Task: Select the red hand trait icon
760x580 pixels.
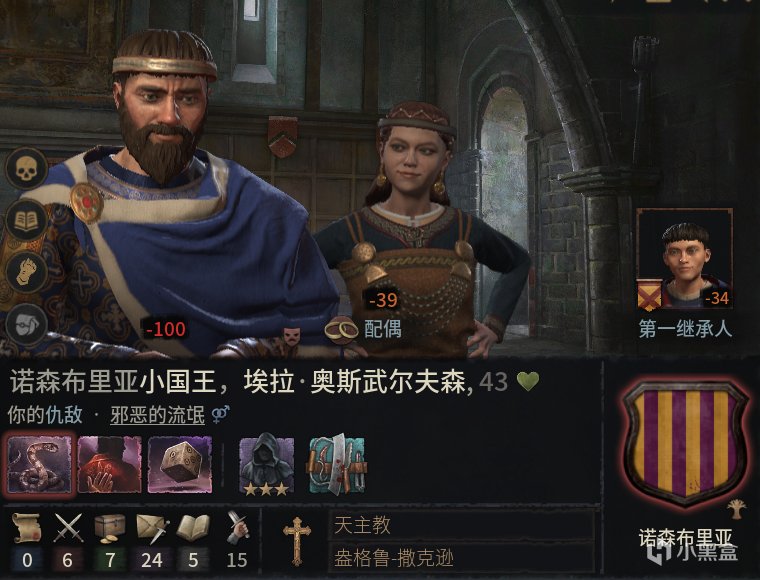Action: (110, 464)
